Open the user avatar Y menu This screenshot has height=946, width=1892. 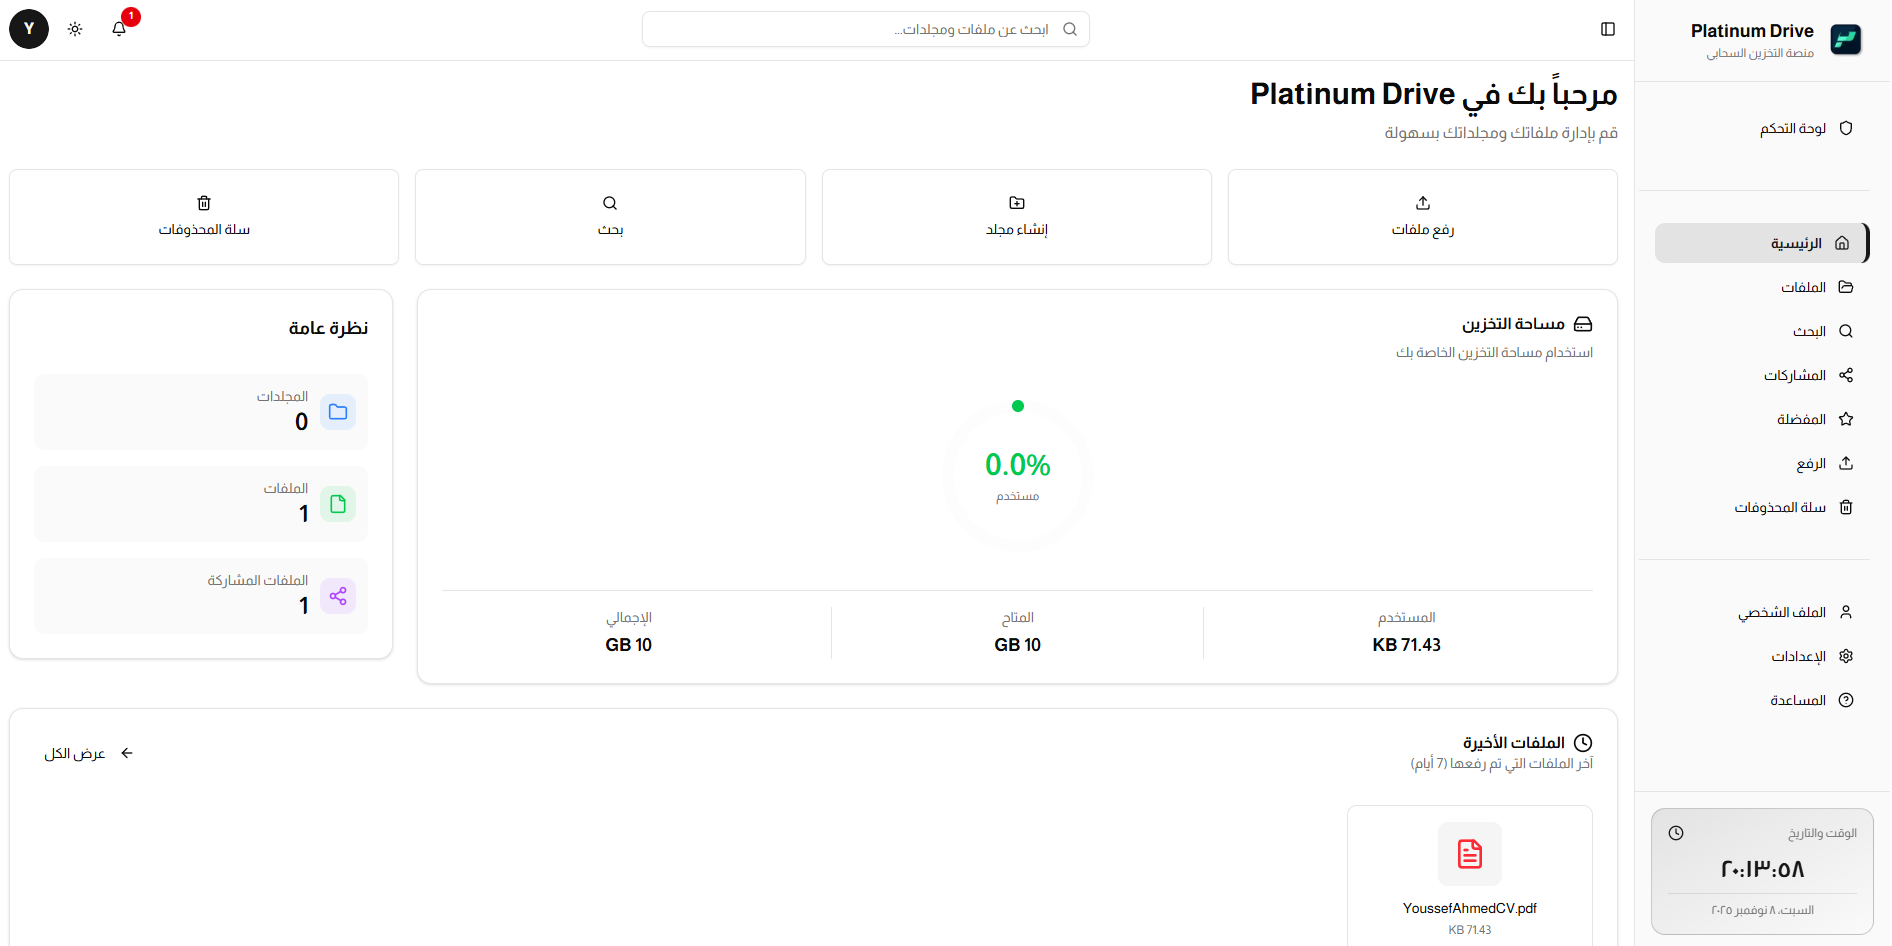29,29
